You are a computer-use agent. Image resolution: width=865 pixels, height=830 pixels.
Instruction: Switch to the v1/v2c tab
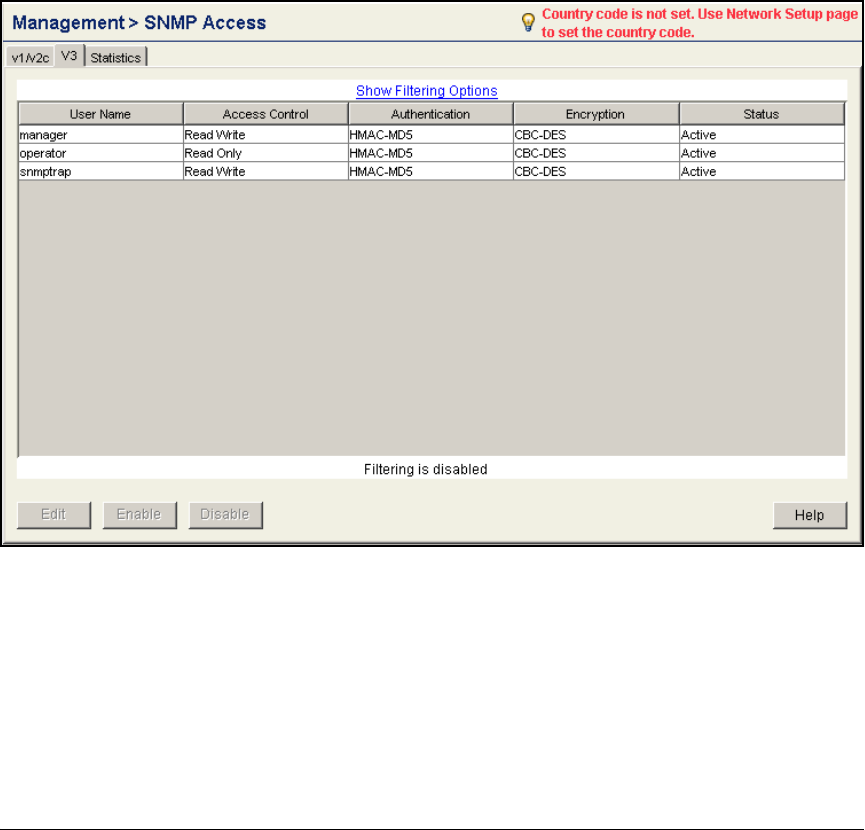pos(30,57)
